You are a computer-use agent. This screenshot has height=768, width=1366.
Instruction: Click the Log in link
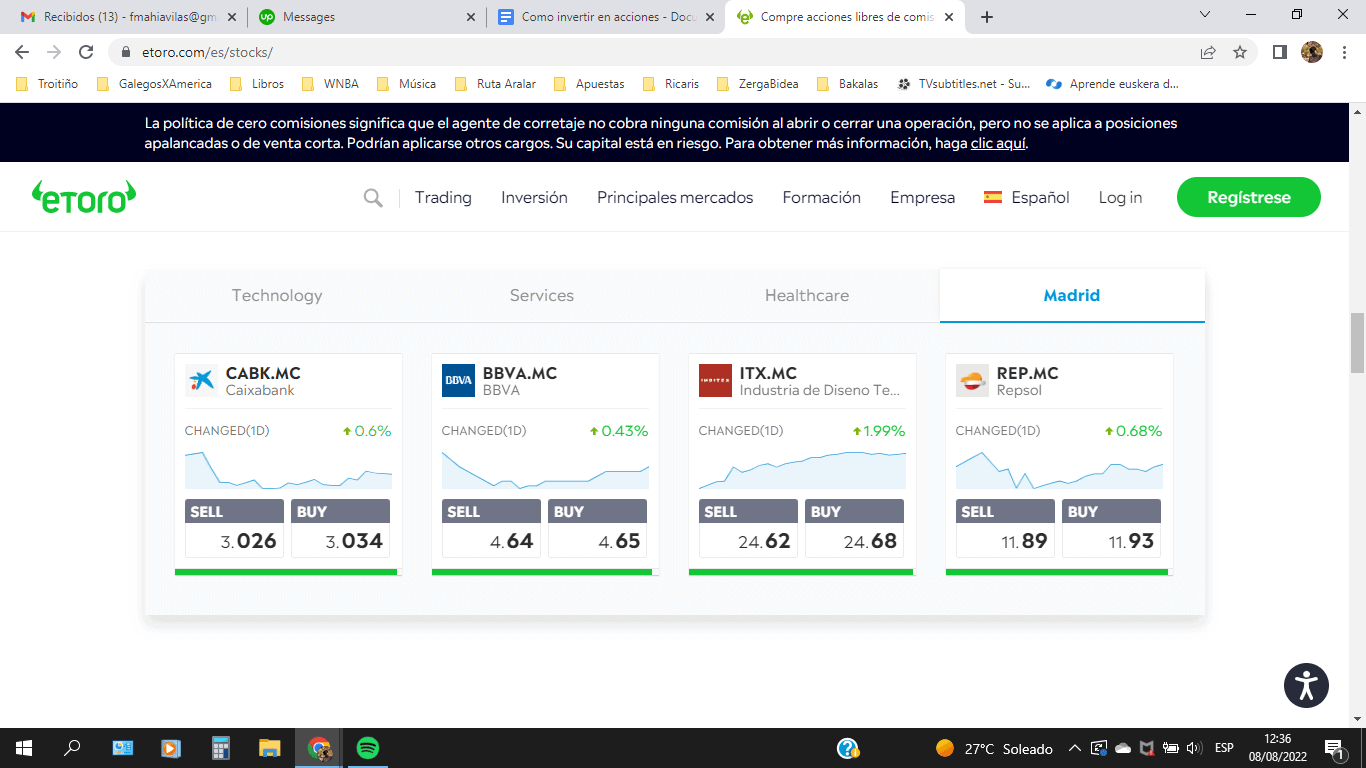(1120, 197)
